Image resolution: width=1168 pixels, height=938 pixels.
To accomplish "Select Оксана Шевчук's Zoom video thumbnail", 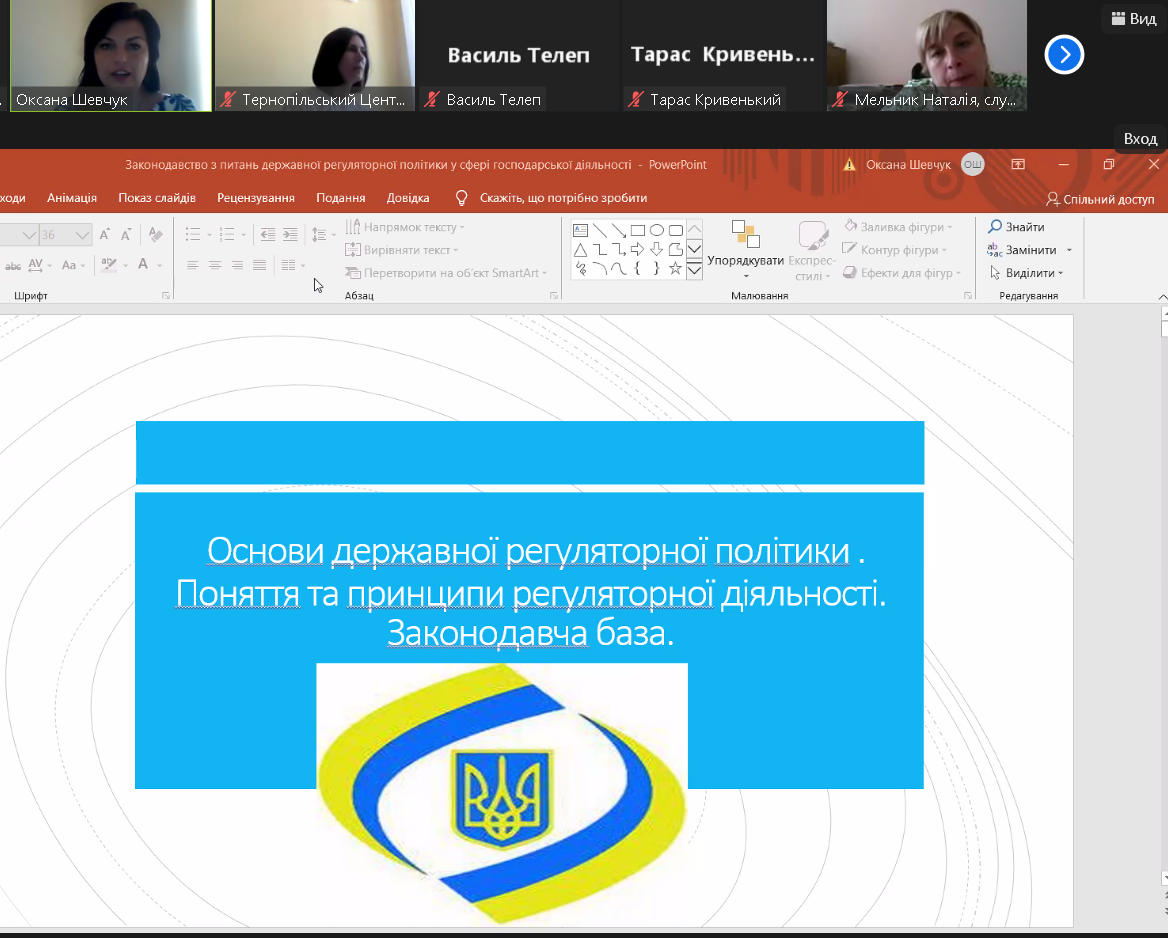I will (111, 55).
